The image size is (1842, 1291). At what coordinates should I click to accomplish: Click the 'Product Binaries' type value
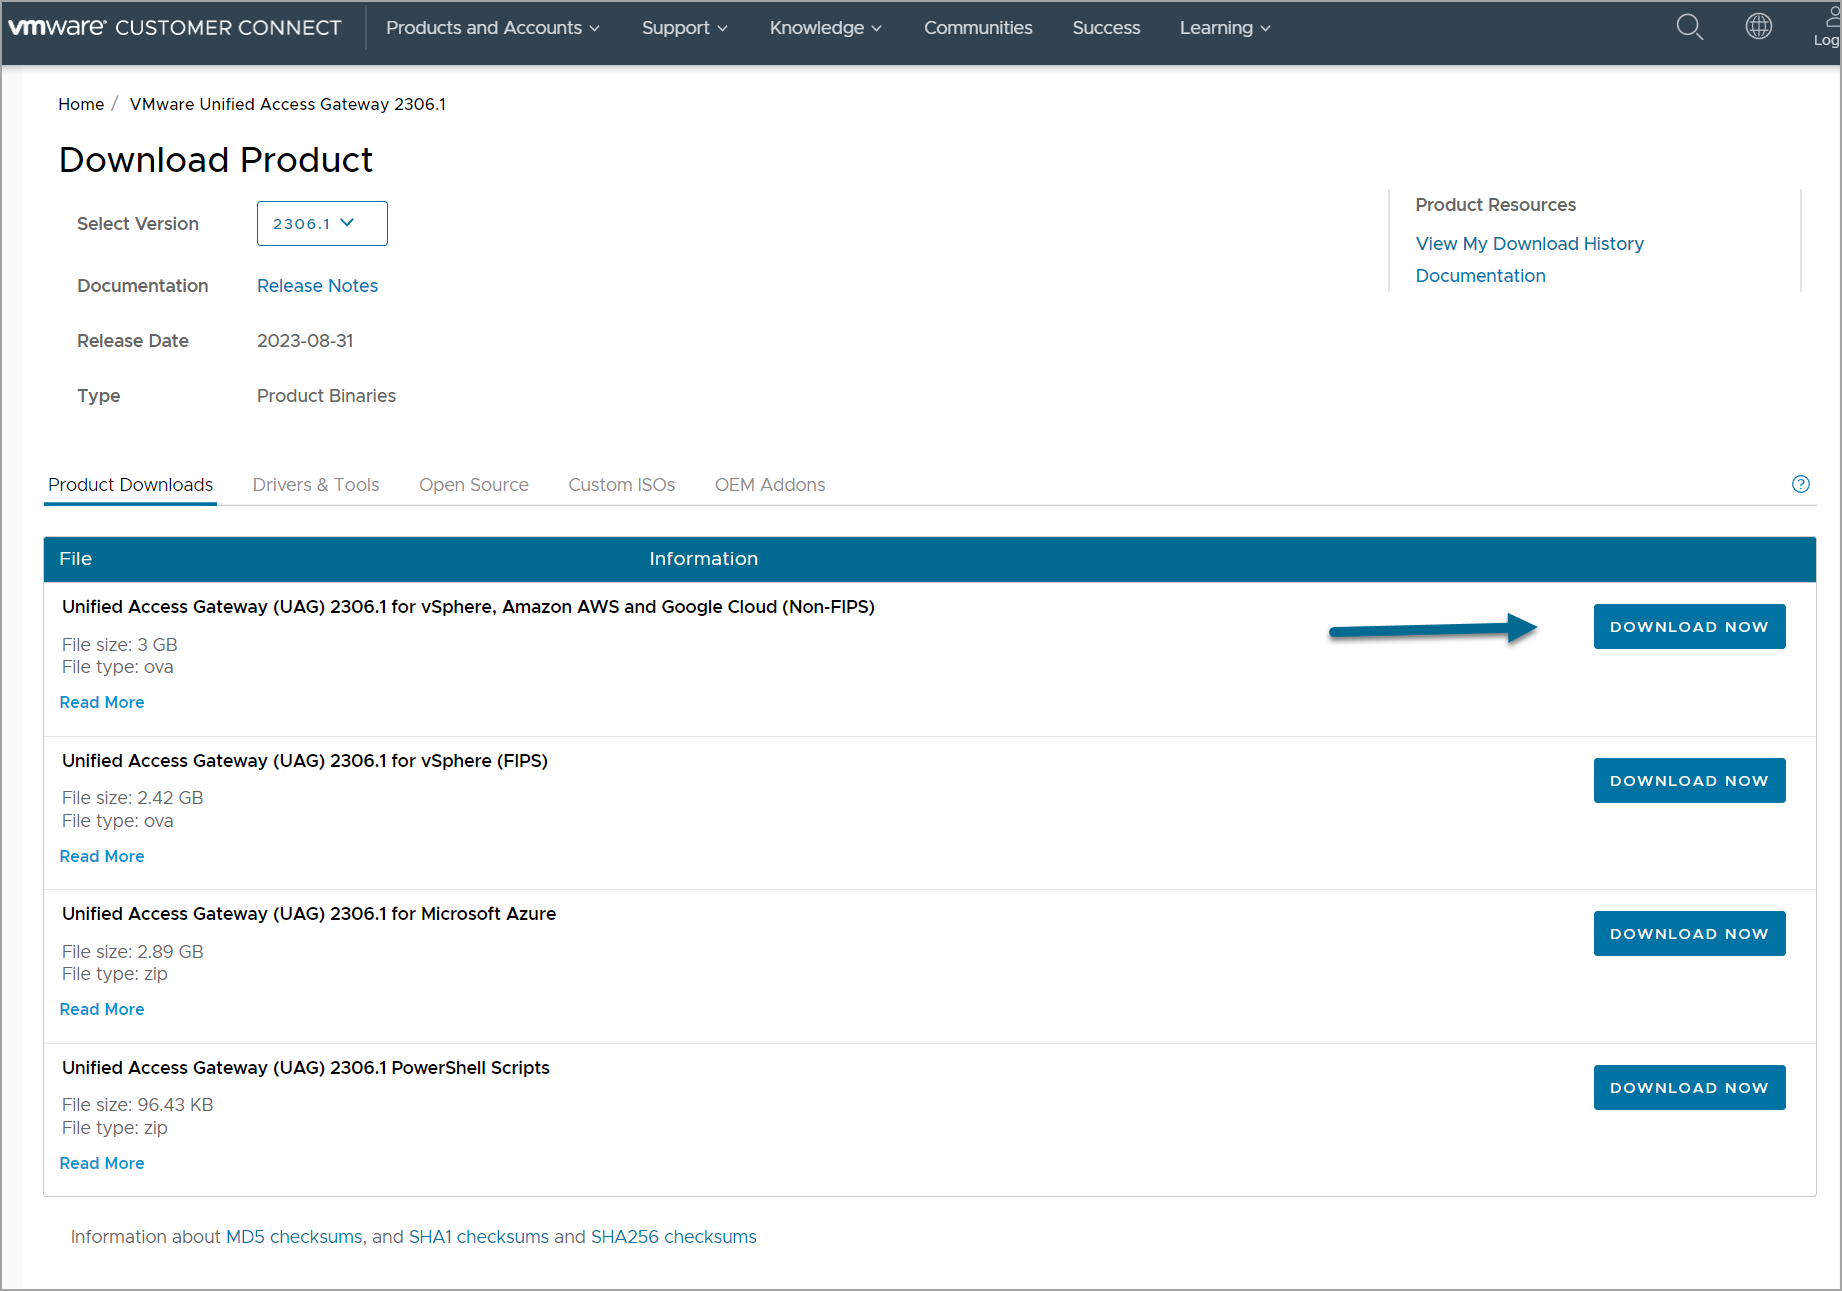326,396
